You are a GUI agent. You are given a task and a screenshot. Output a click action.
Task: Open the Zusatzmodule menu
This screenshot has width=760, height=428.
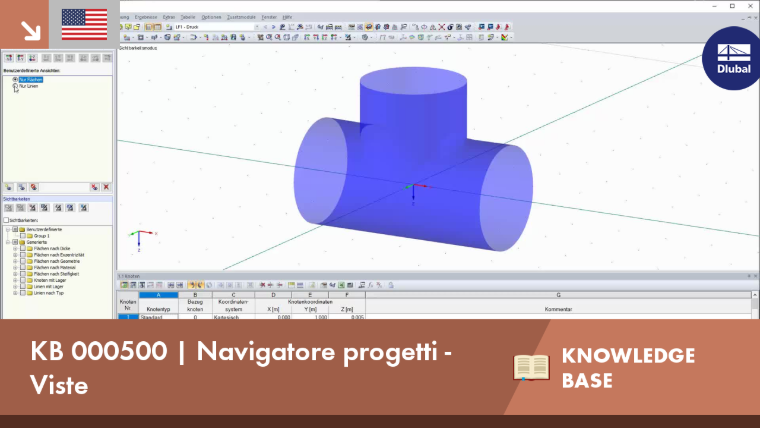(241, 17)
